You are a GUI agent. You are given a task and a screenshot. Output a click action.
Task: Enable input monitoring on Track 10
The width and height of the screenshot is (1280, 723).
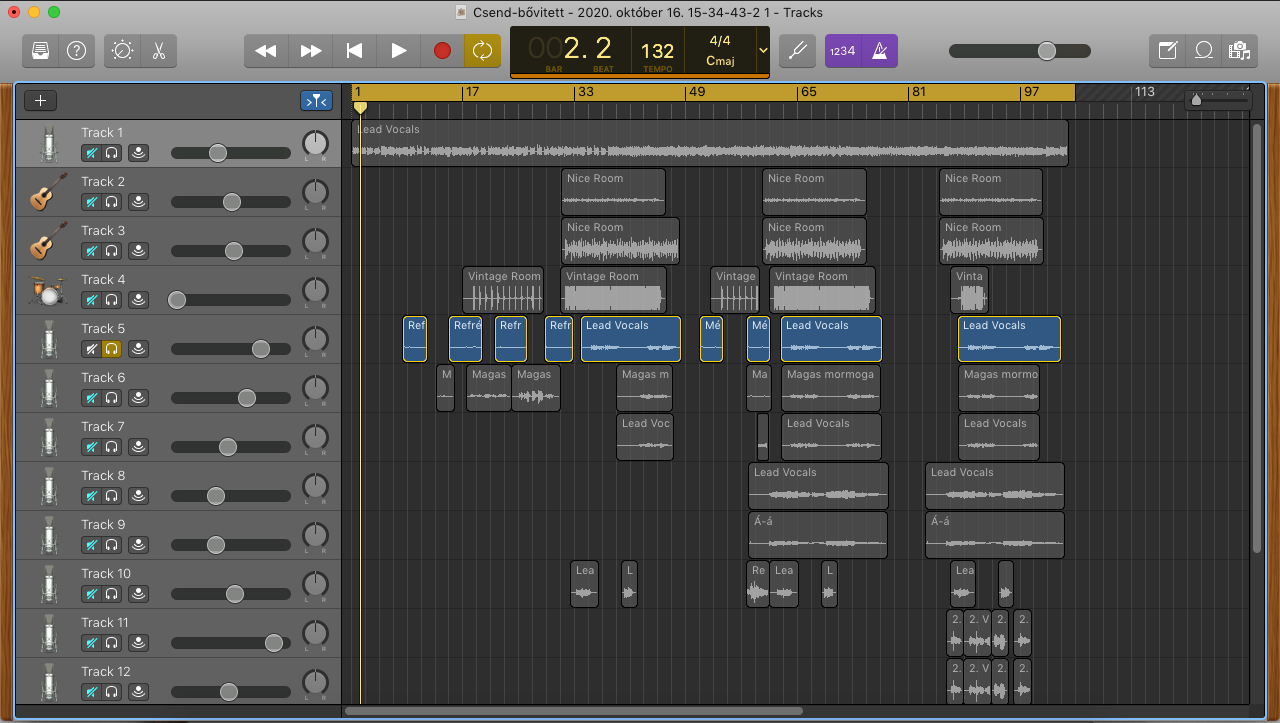pos(138,594)
